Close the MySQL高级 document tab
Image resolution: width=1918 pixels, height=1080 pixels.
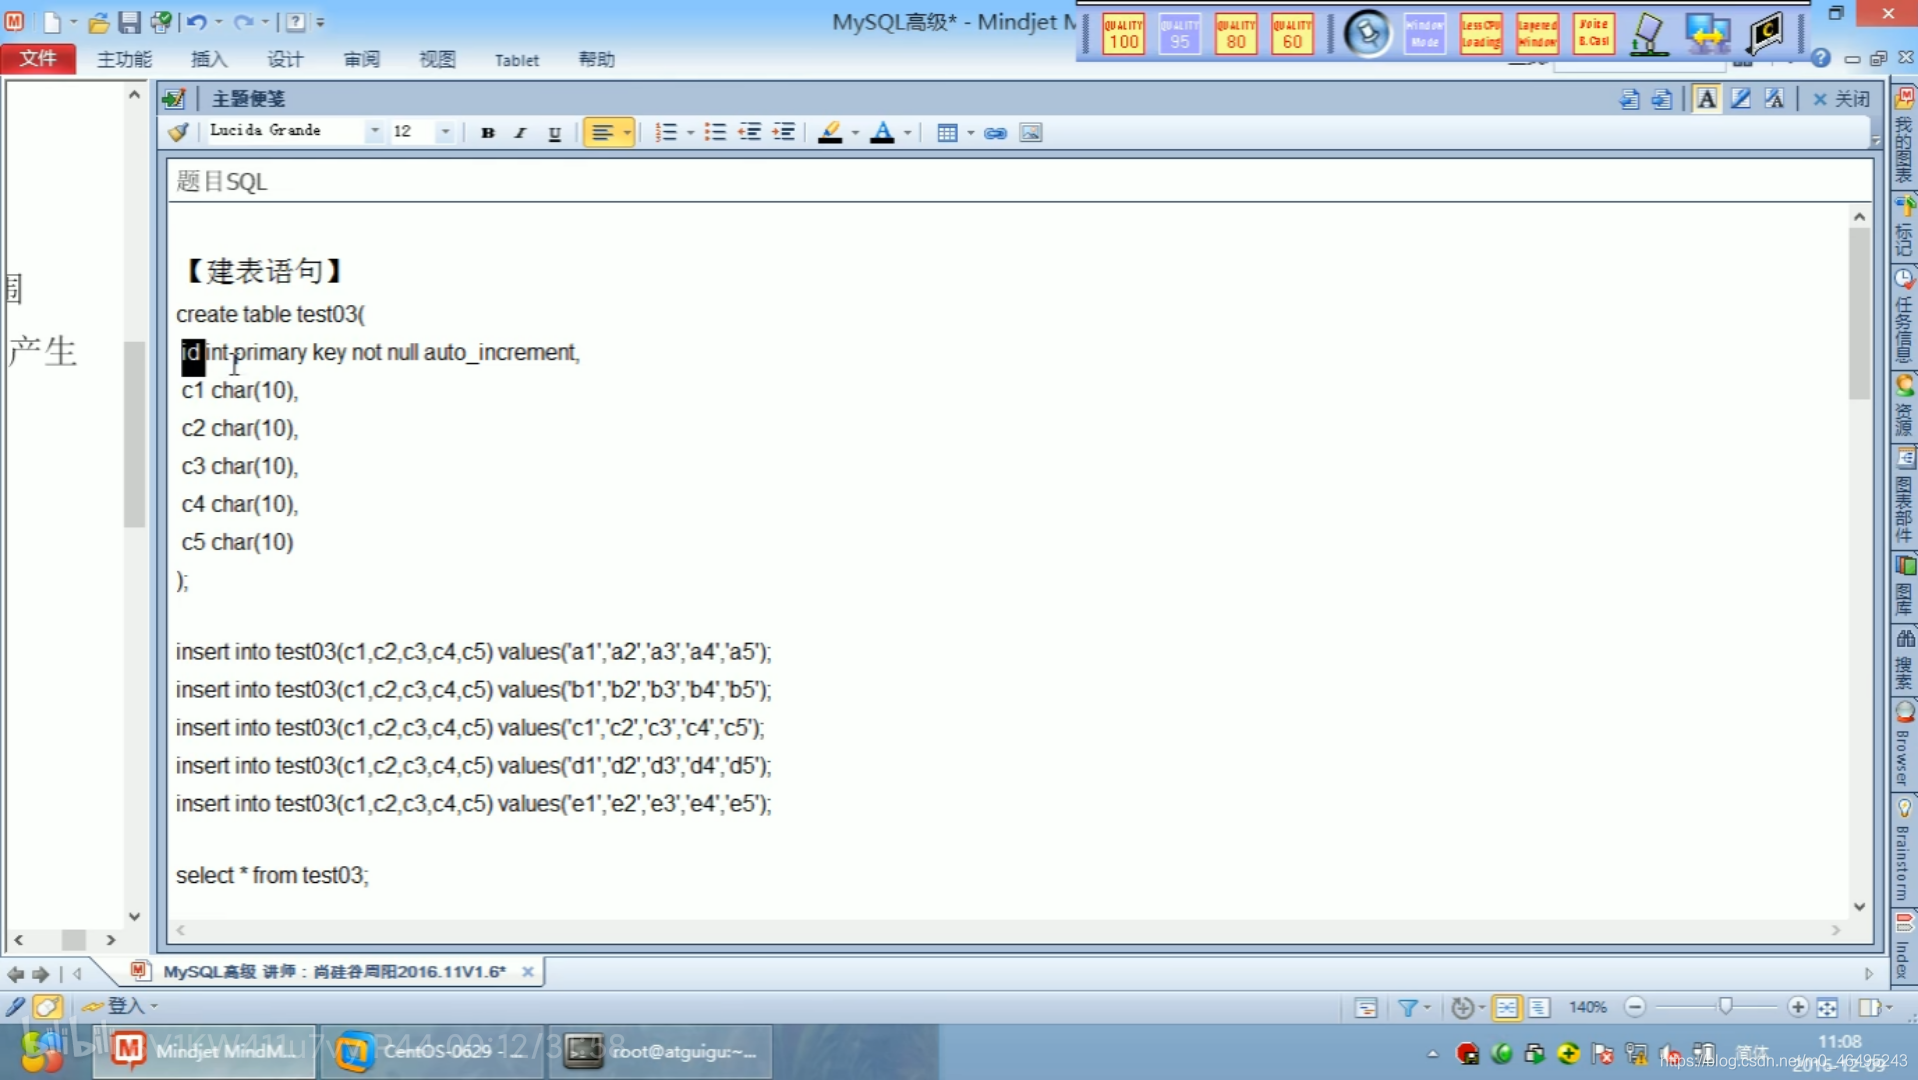(527, 971)
